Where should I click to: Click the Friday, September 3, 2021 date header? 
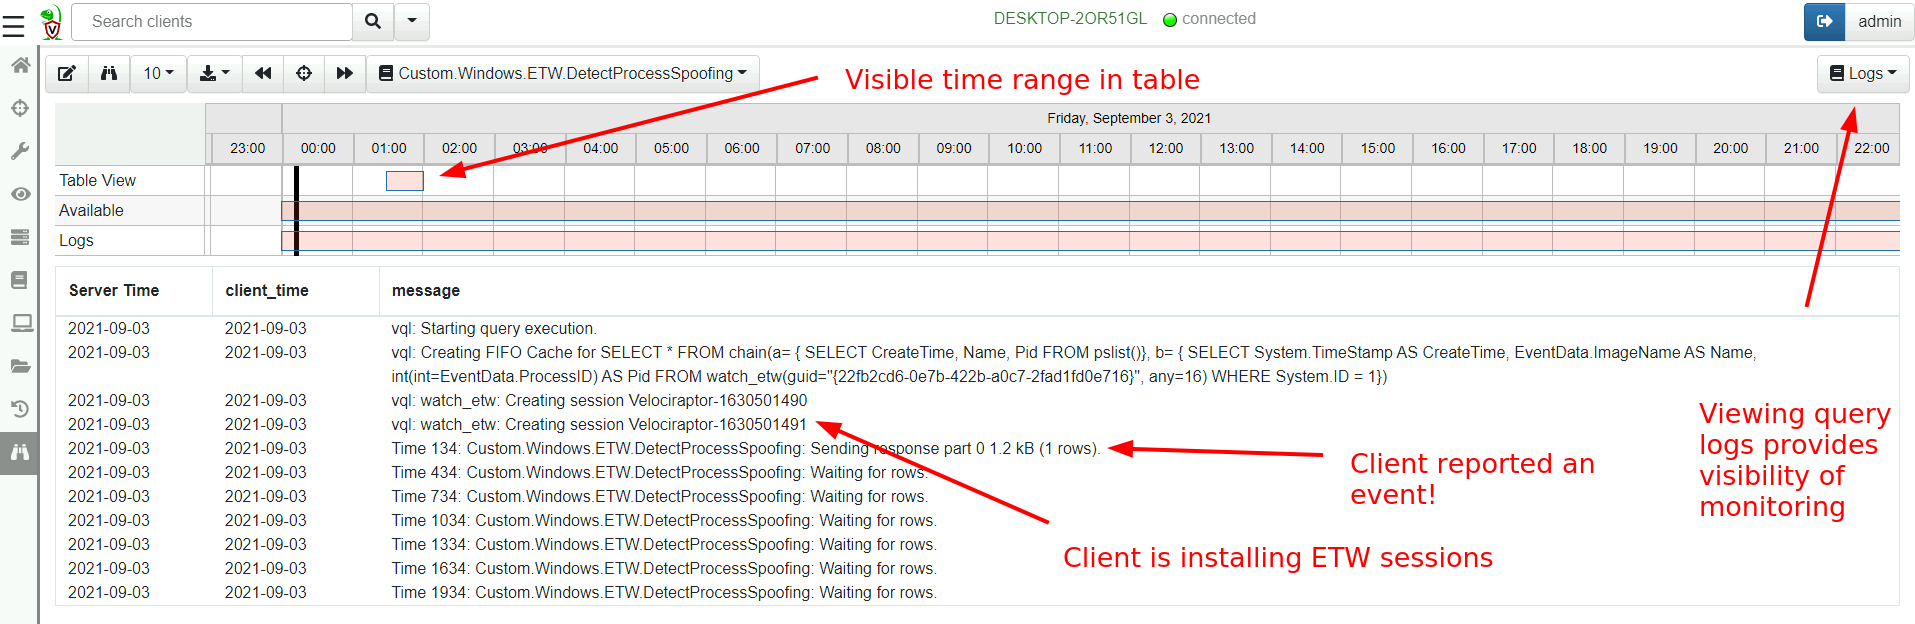click(1129, 118)
